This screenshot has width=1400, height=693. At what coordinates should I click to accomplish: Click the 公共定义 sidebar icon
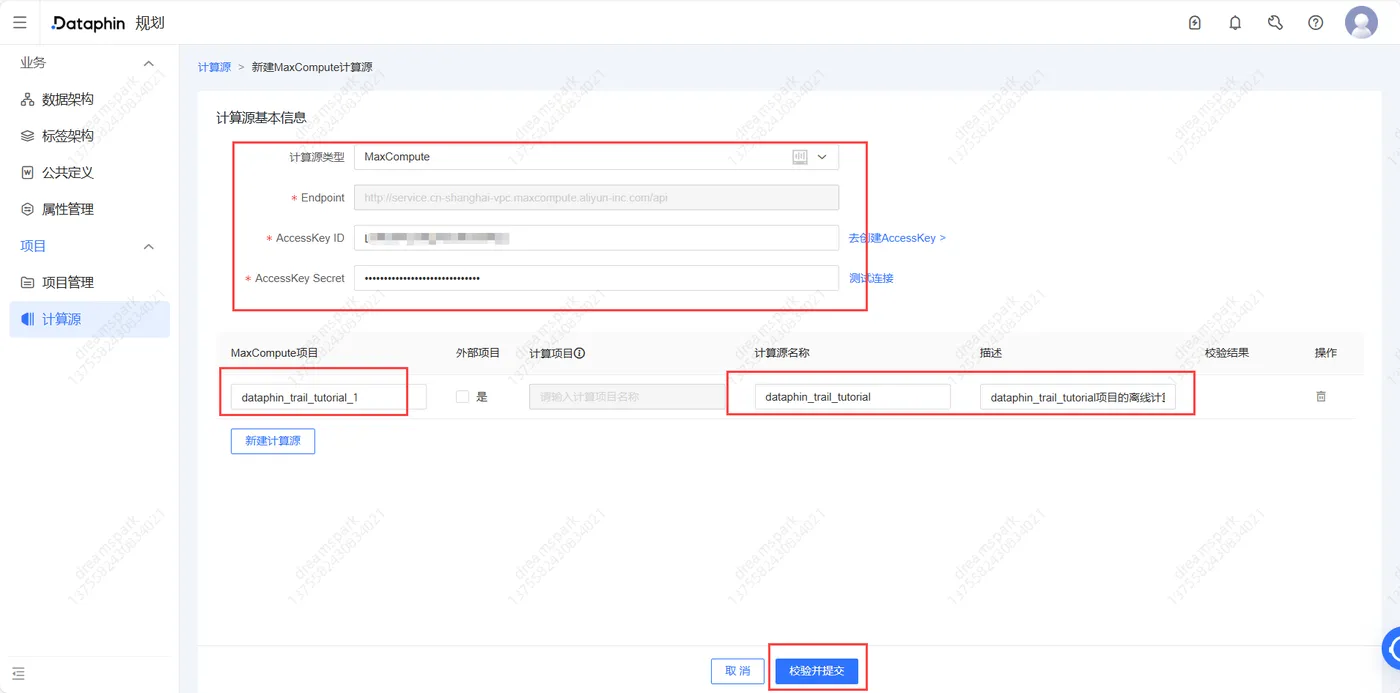pyautogui.click(x=28, y=172)
